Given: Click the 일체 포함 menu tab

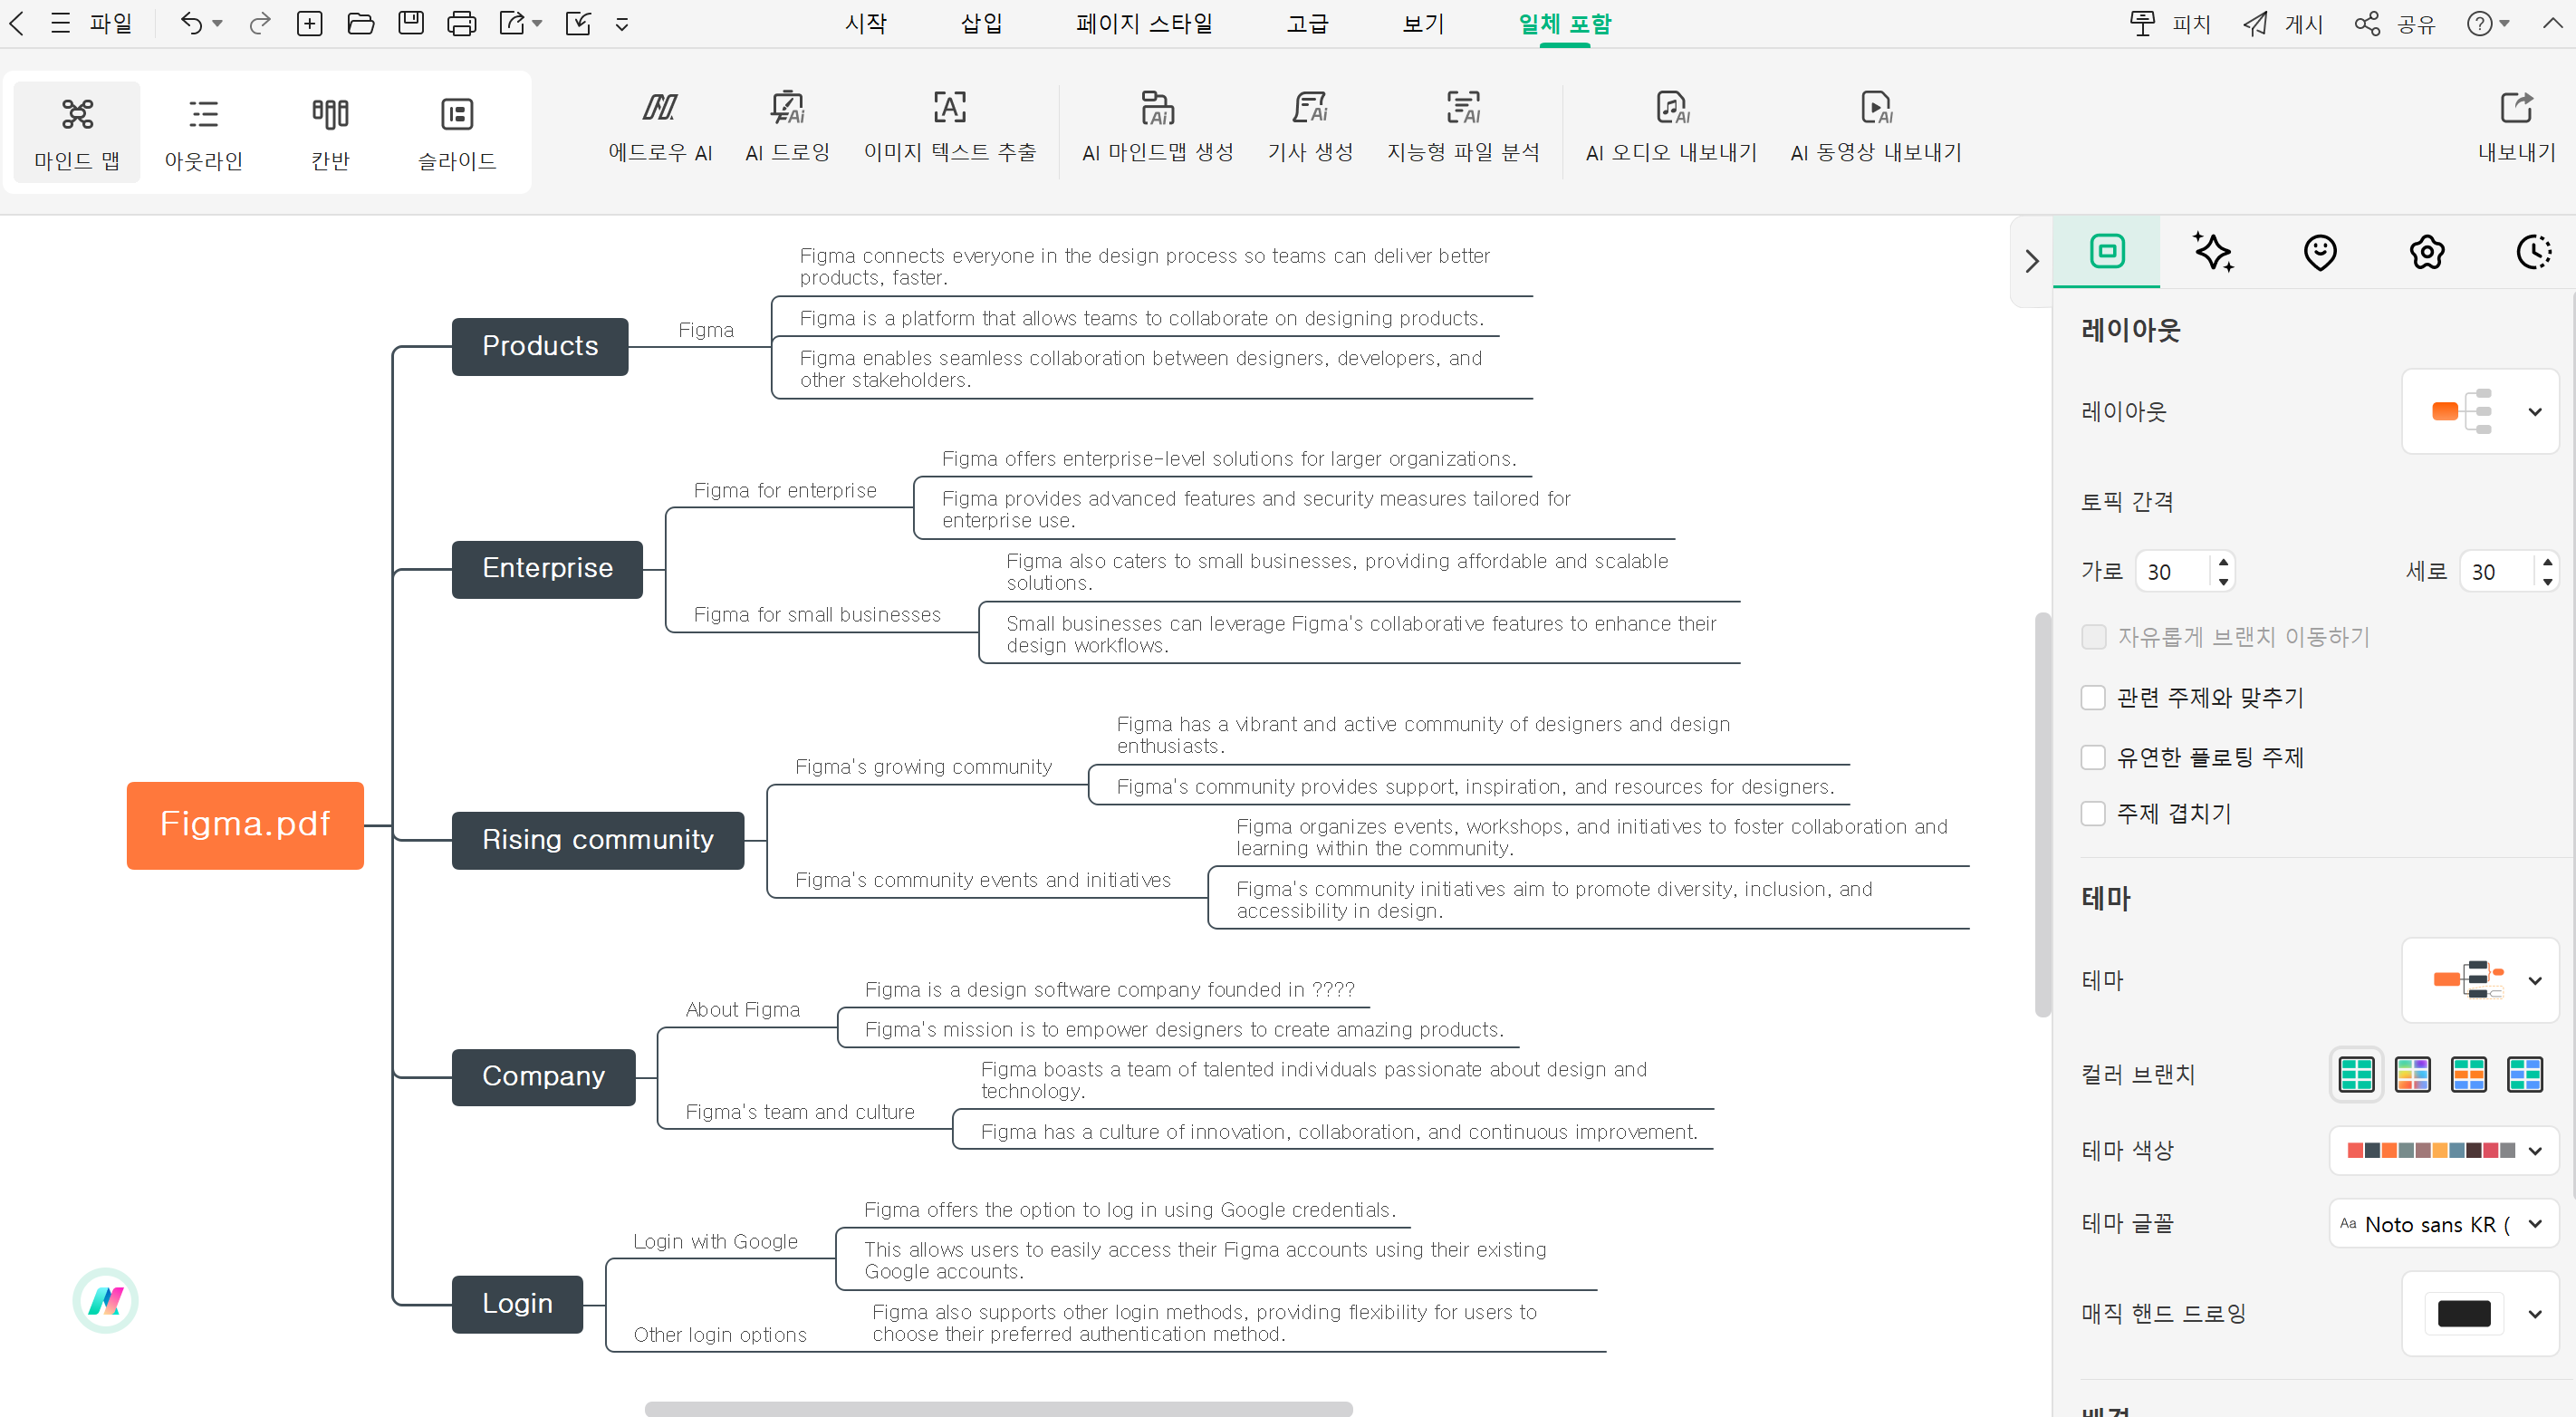Looking at the screenshot, I should [1564, 24].
